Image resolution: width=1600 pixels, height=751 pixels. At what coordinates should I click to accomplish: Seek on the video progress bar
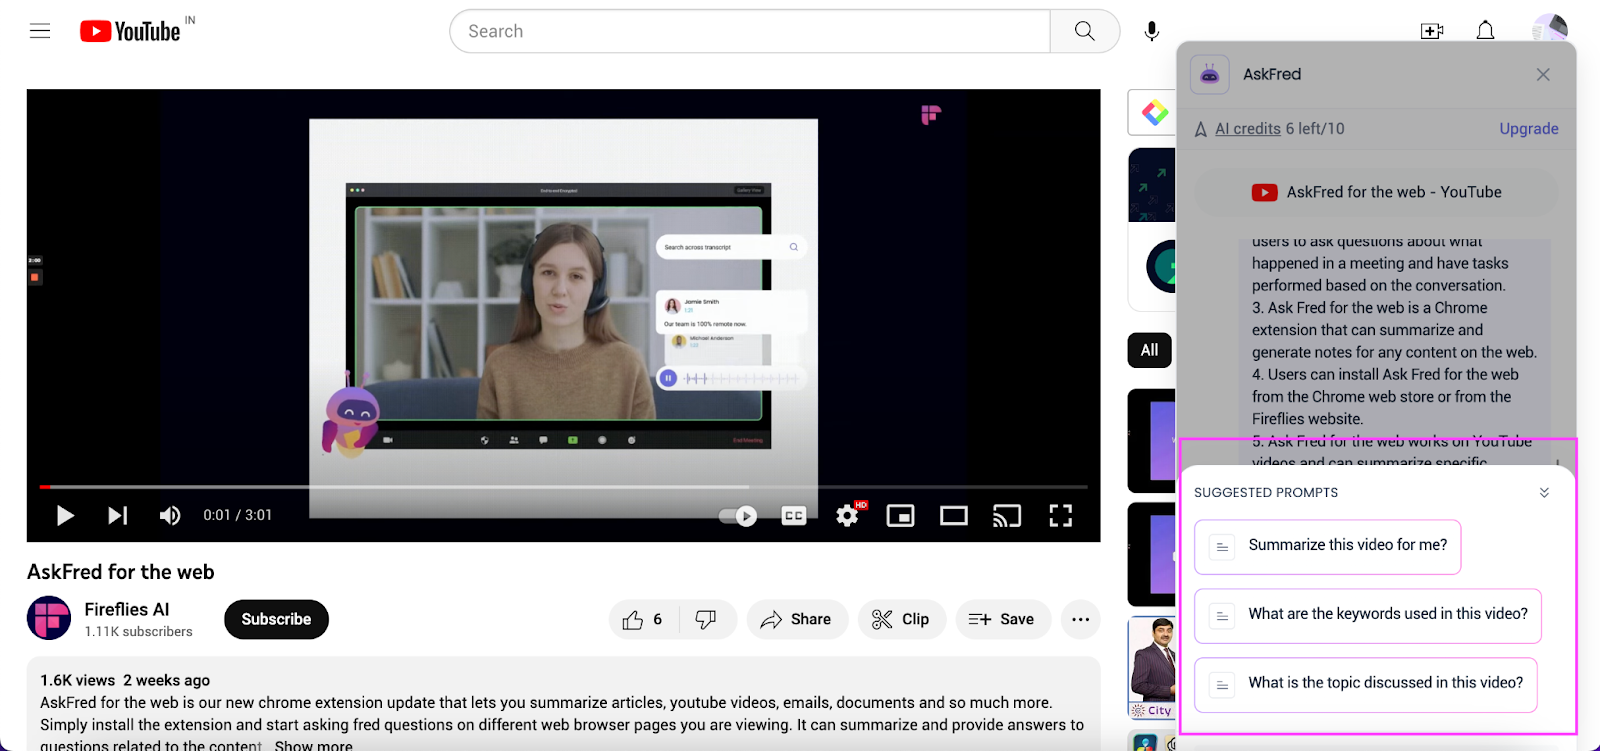564,487
